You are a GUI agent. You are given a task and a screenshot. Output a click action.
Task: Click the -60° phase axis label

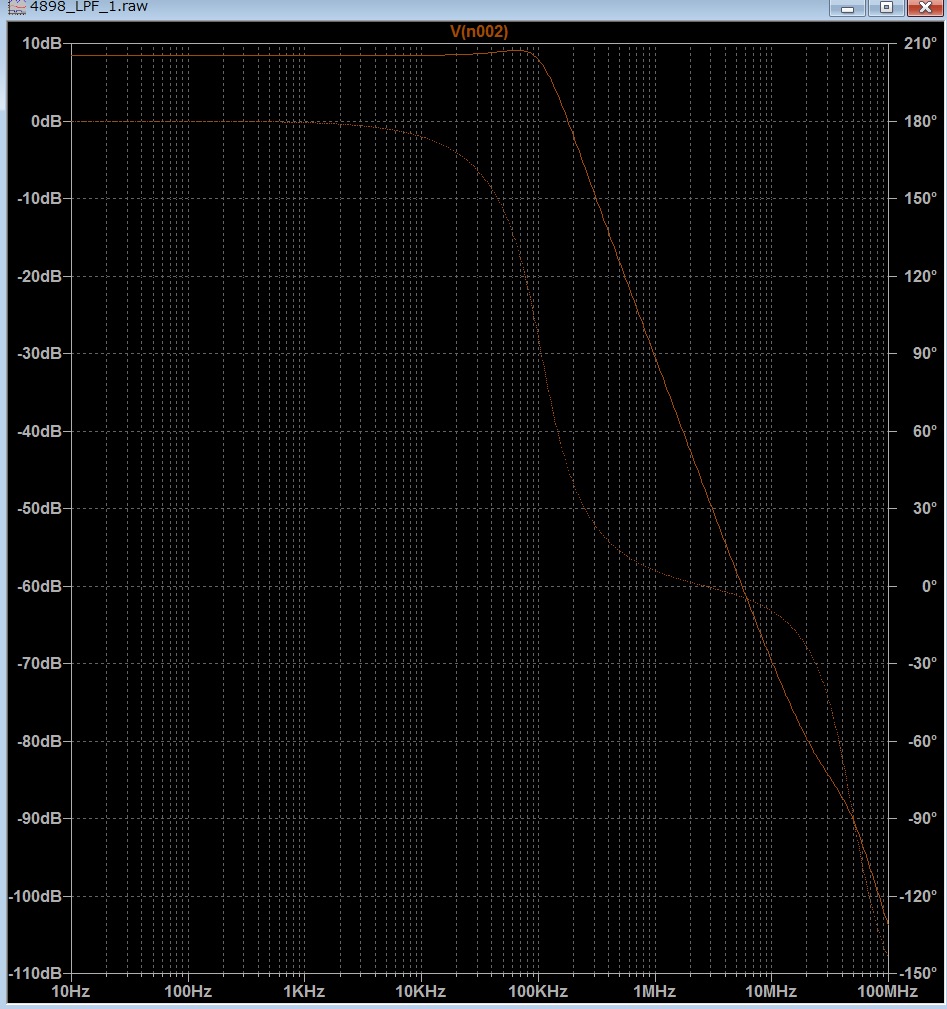[x=922, y=741]
